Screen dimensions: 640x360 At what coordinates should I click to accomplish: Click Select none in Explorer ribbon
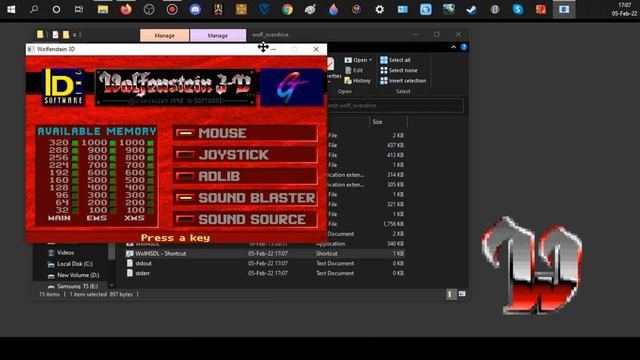[398, 70]
